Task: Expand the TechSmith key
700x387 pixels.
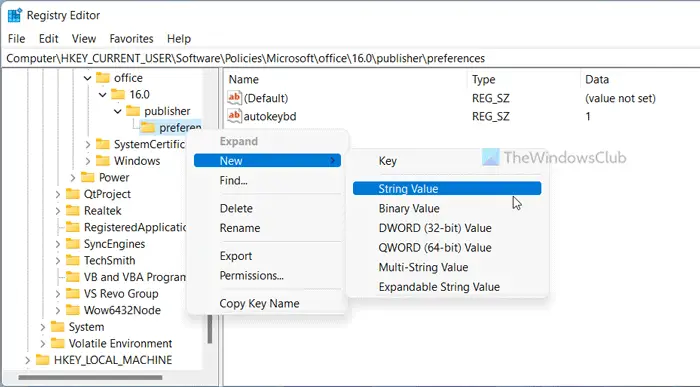Action: 58,260
